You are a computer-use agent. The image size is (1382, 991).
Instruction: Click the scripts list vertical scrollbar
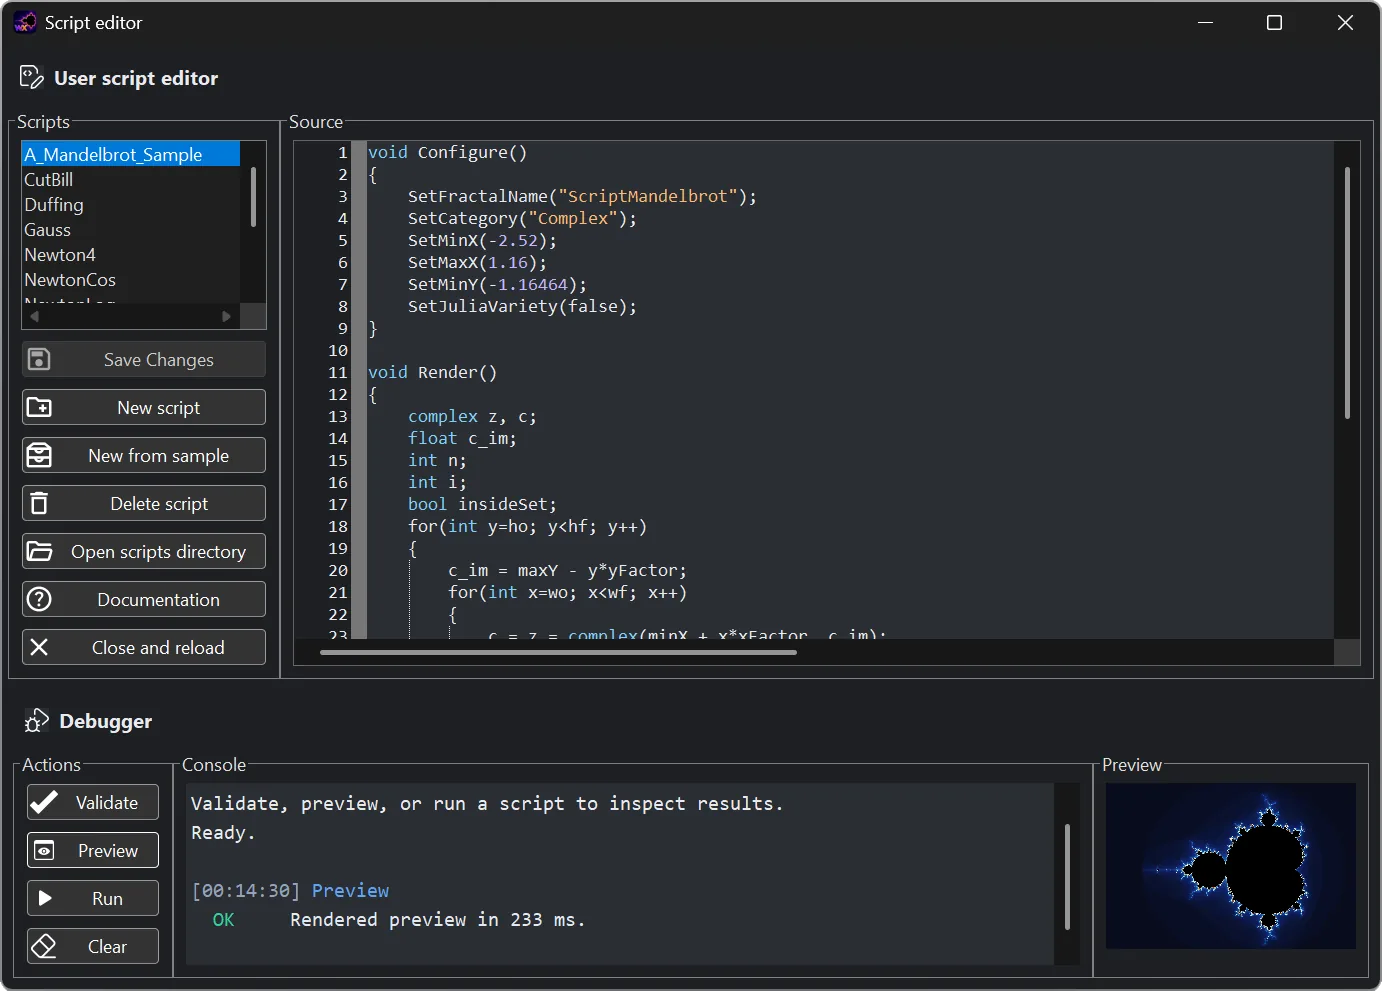point(253,197)
